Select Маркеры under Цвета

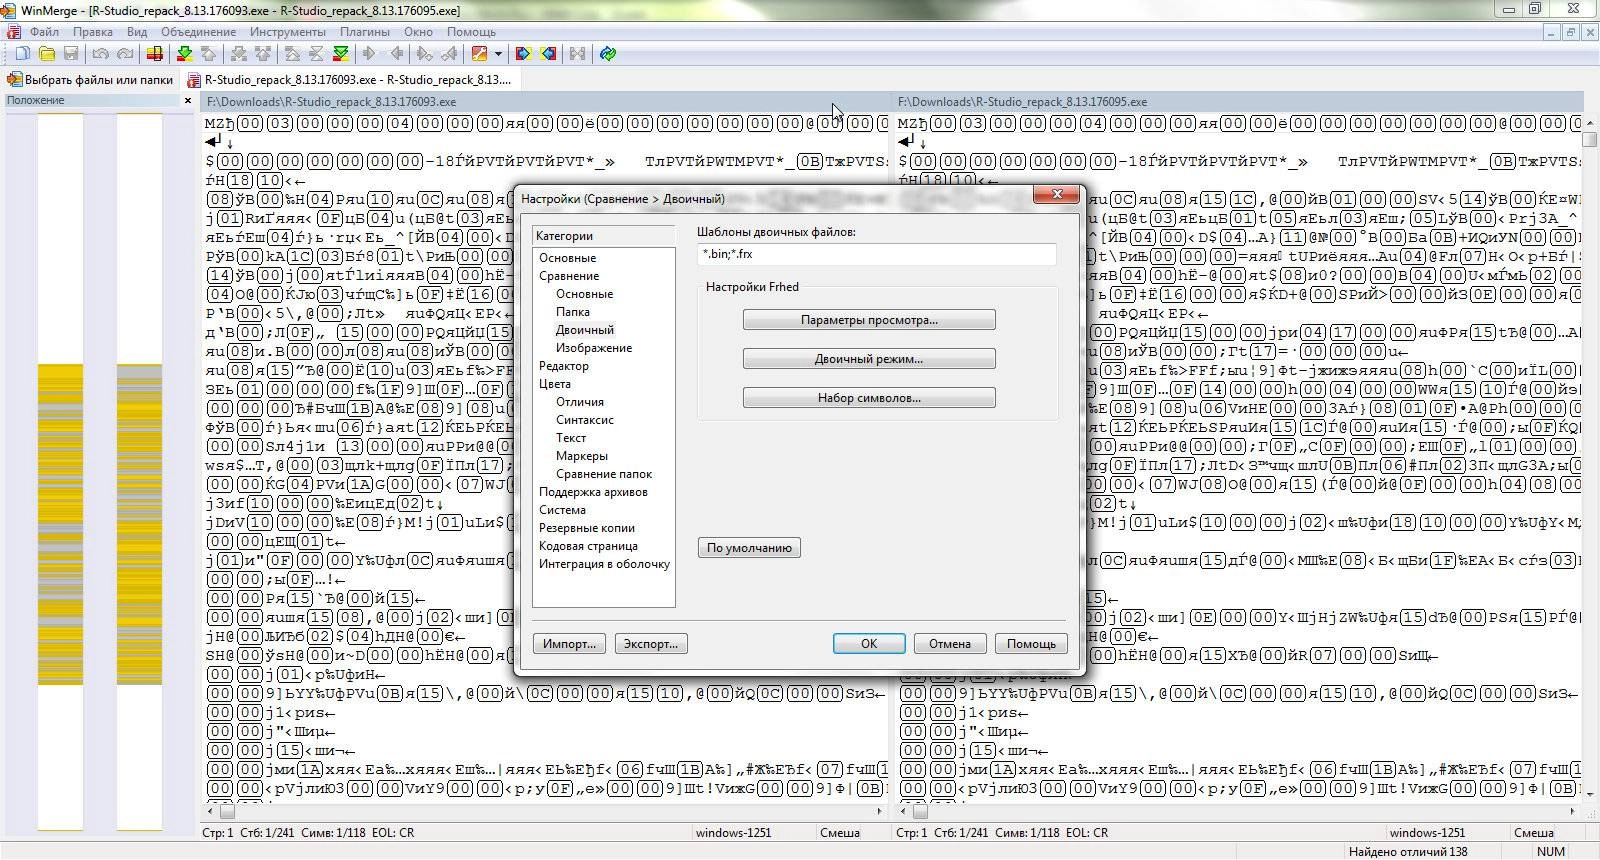click(582, 456)
